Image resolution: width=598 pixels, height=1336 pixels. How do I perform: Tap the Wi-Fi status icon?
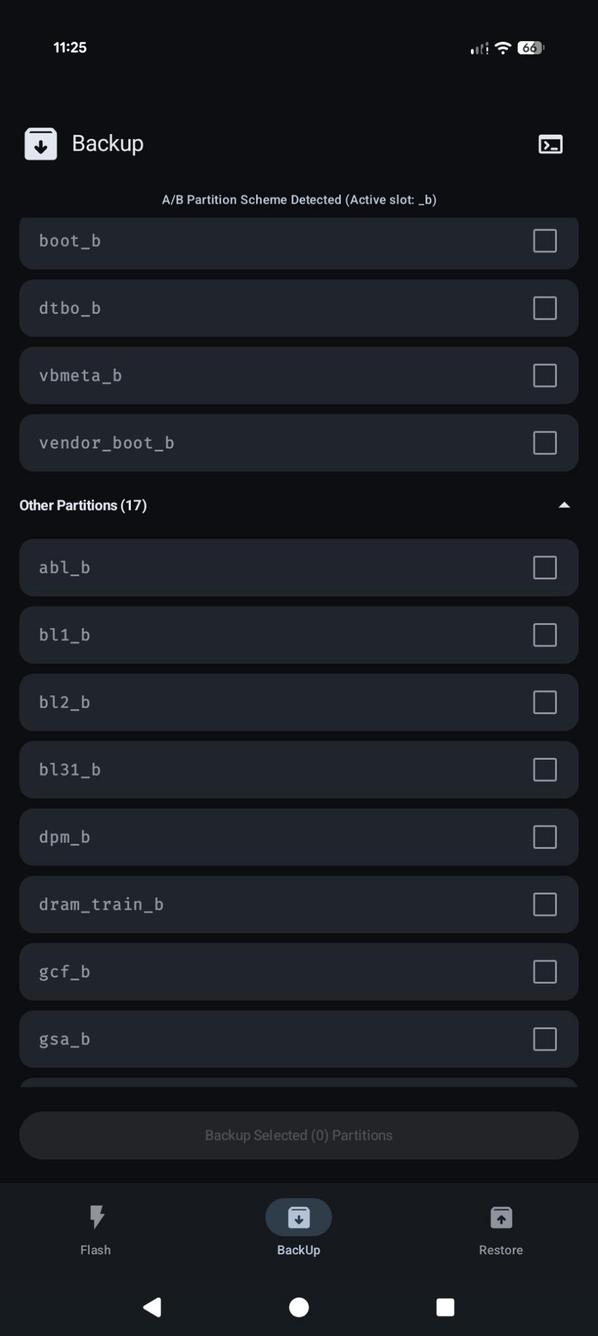[x=501, y=47]
